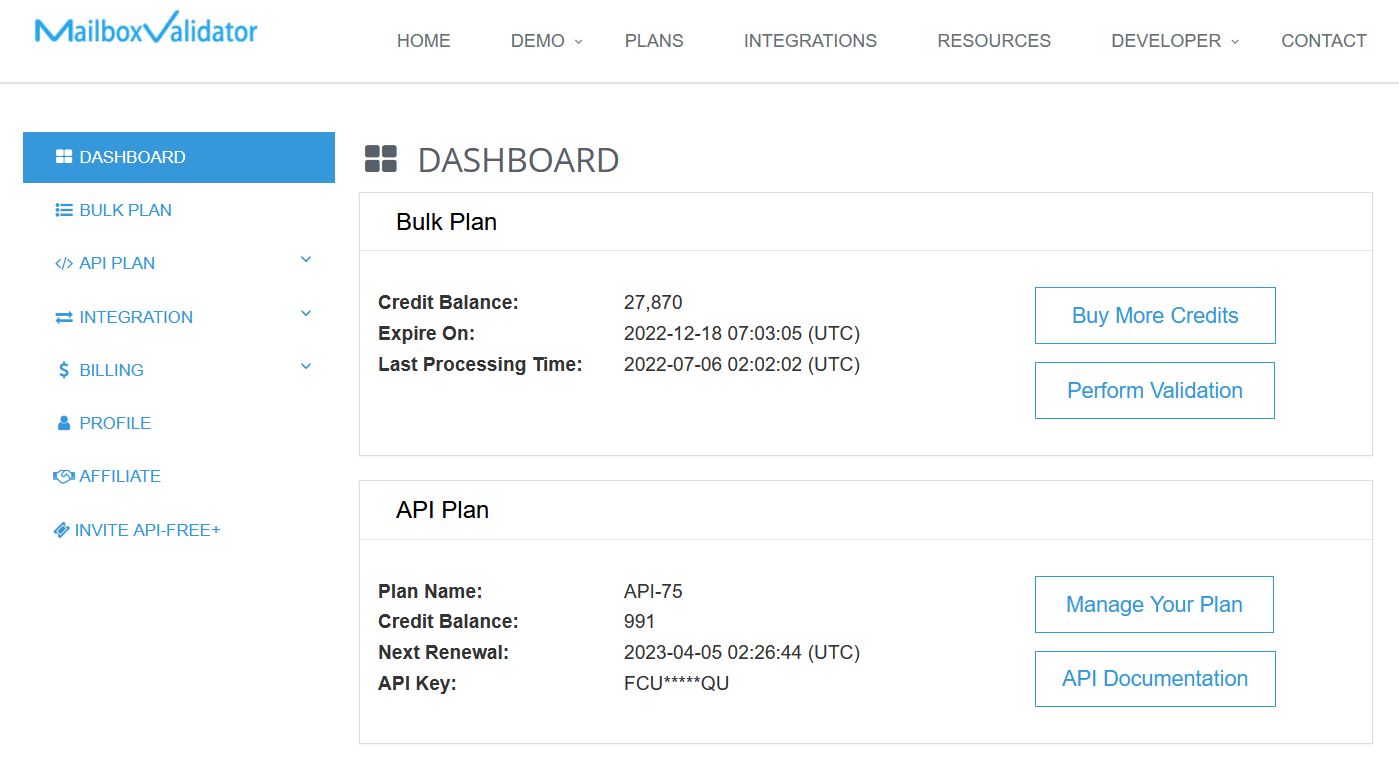The width and height of the screenshot is (1399, 769).
Task: Open Manage Your Plan
Action: click(x=1154, y=604)
